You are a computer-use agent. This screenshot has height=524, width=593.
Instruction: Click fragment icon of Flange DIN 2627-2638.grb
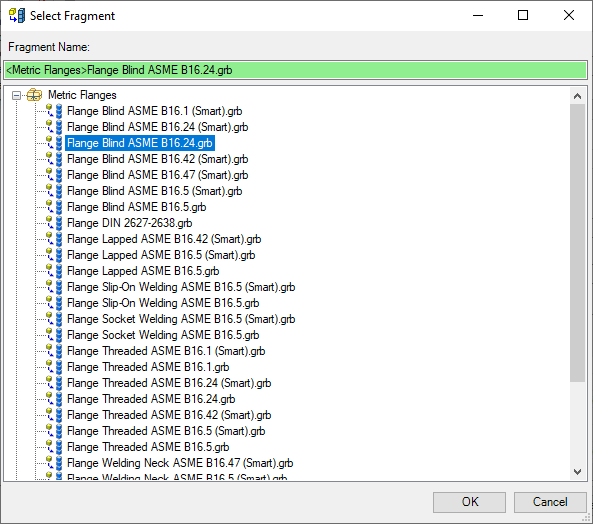54,223
